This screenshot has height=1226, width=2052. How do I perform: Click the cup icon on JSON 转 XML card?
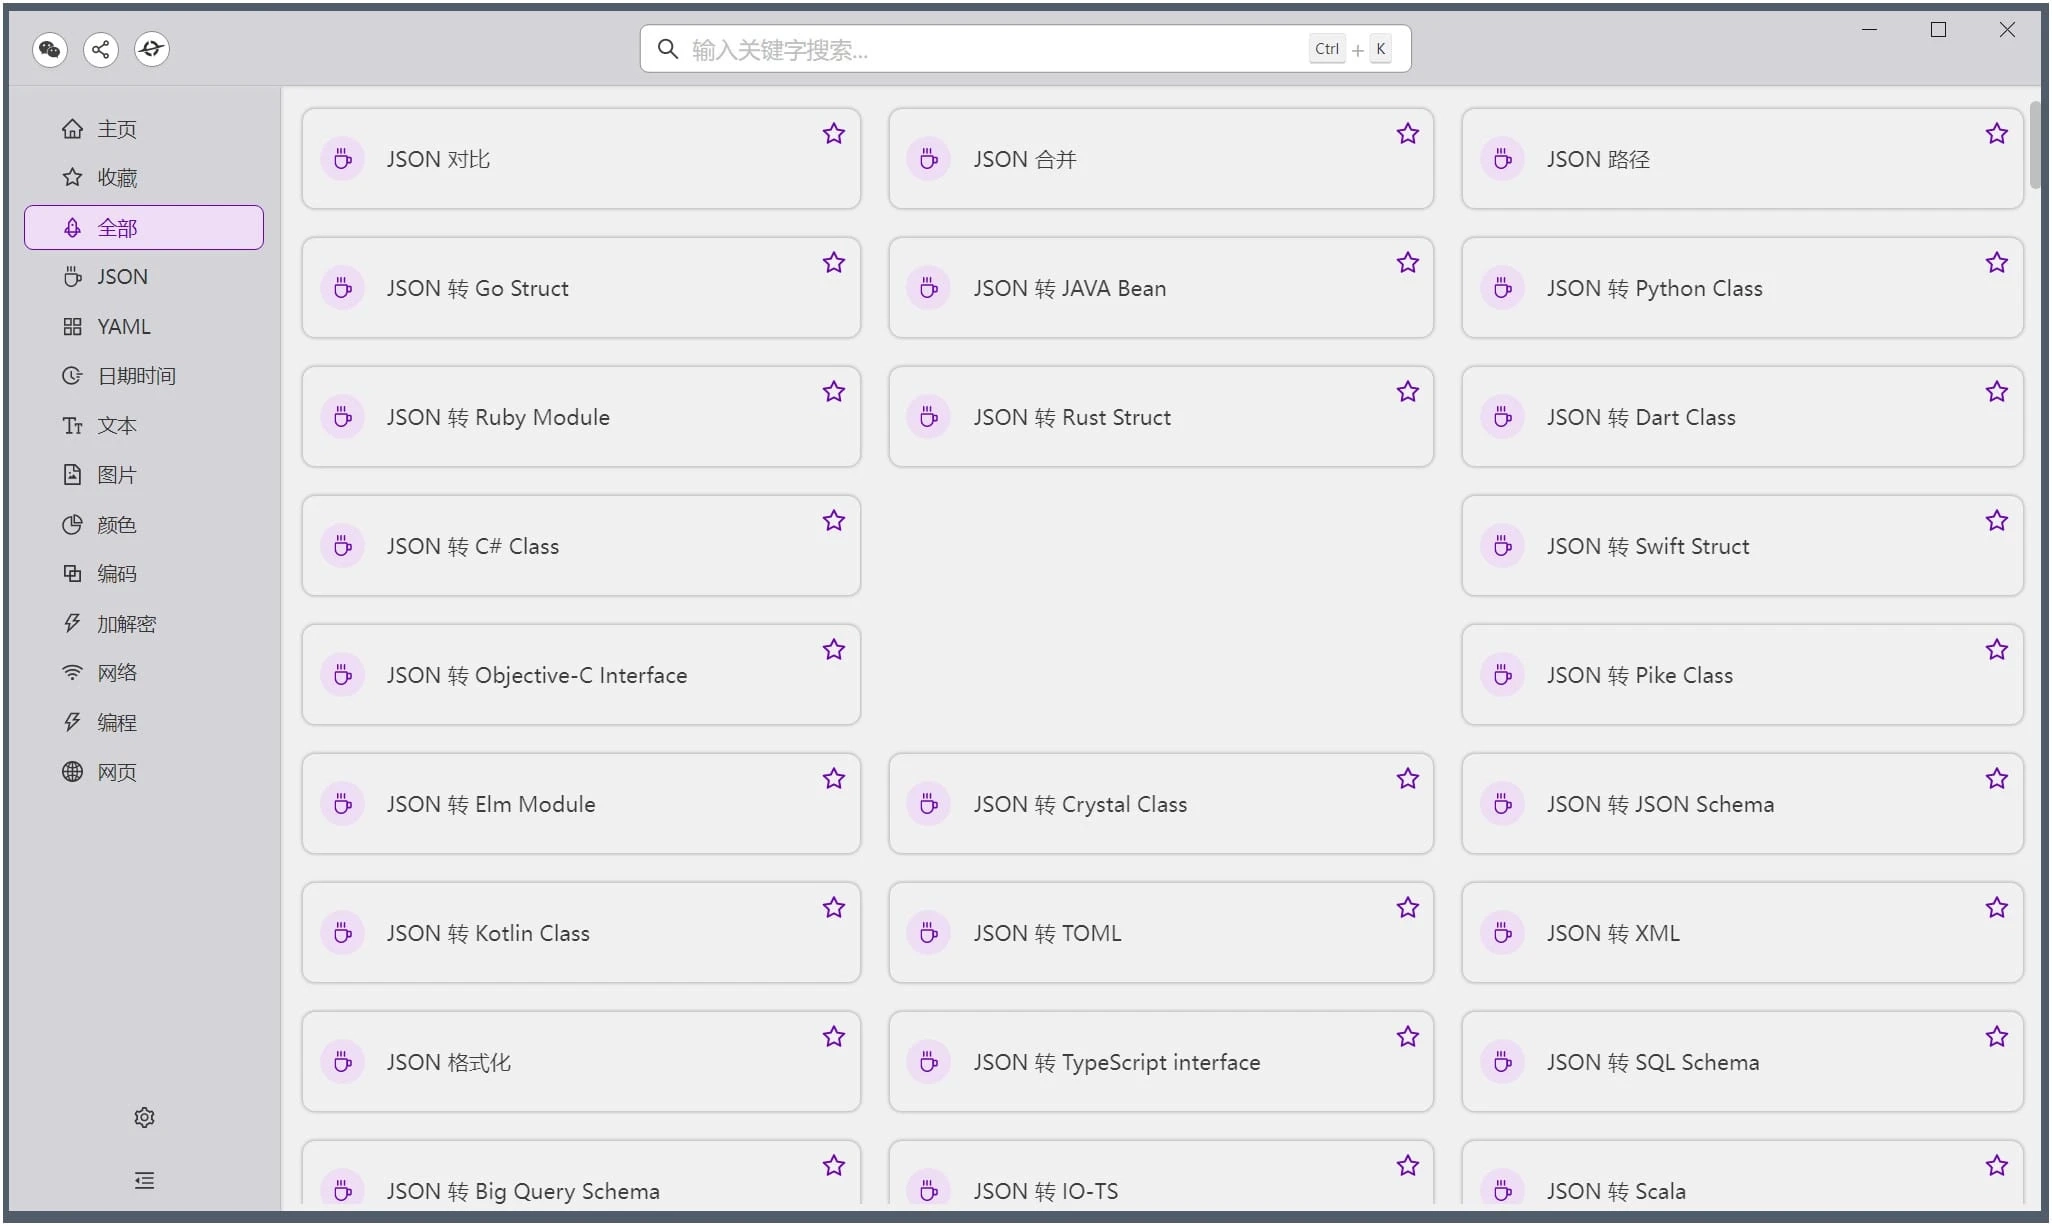(1502, 933)
